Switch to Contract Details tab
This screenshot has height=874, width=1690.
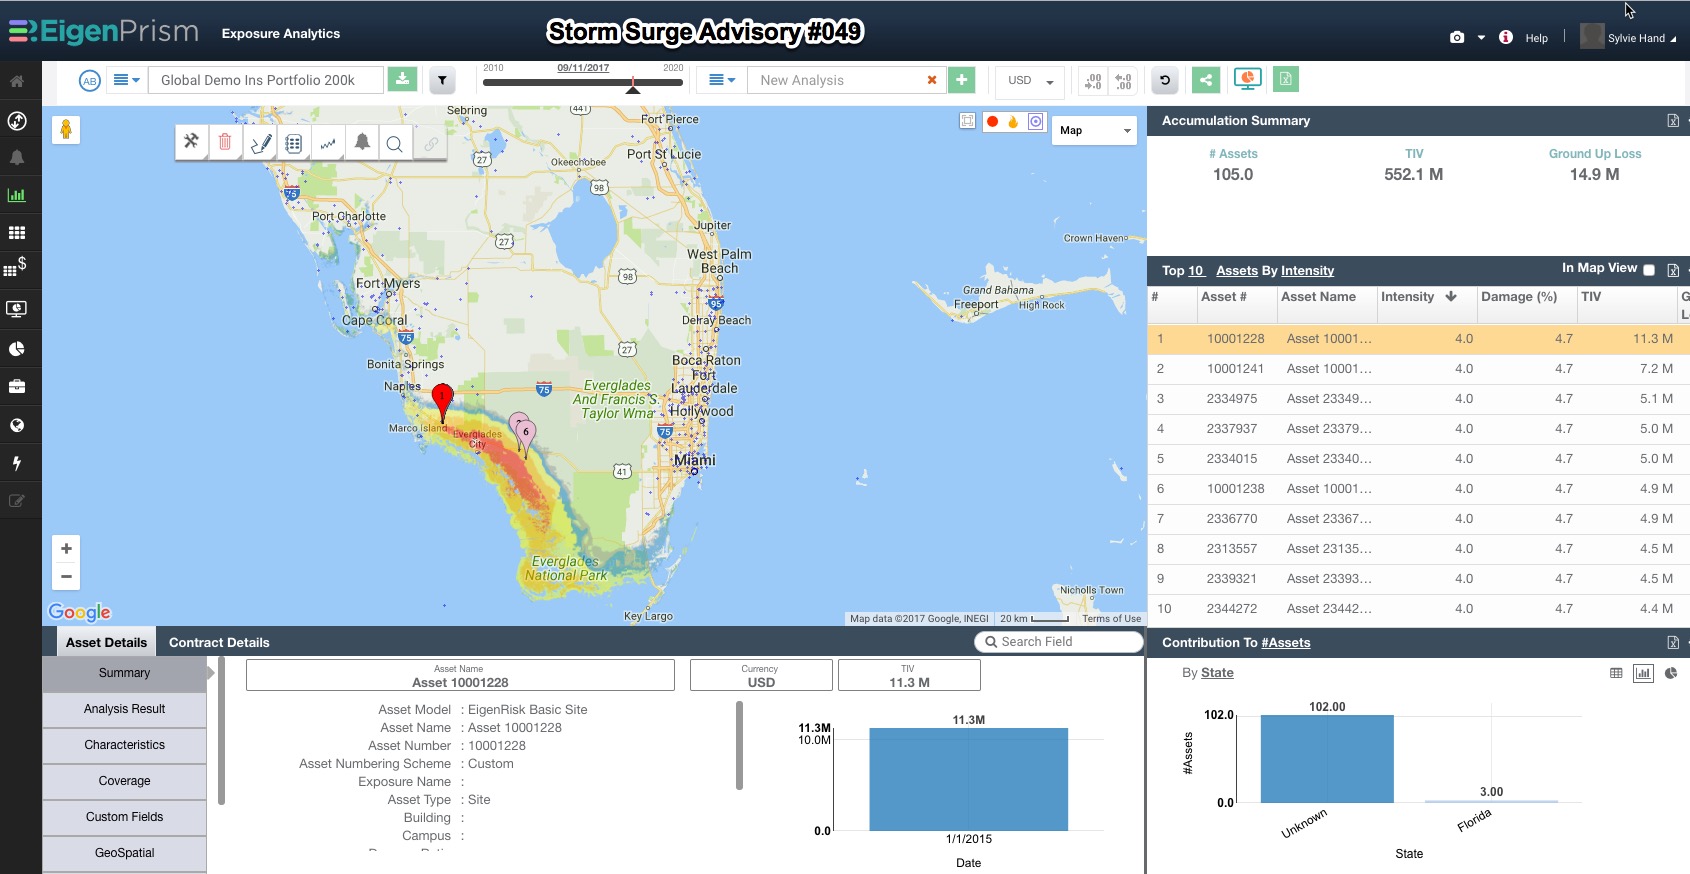click(x=219, y=642)
